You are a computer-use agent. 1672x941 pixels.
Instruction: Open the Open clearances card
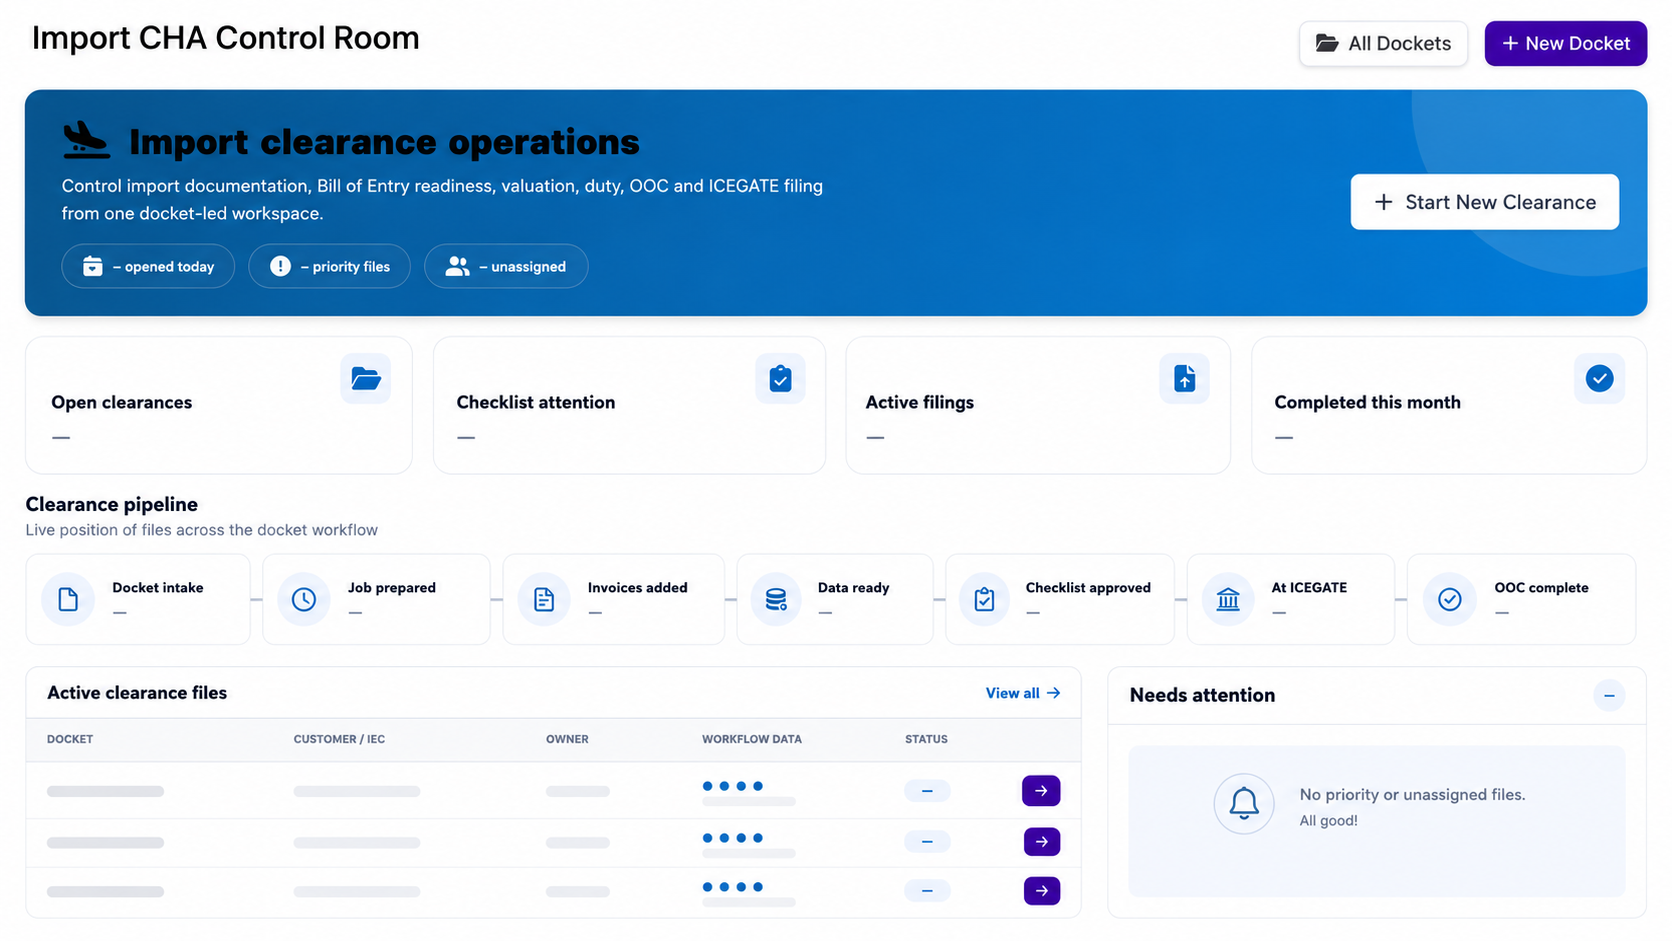(219, 405)
